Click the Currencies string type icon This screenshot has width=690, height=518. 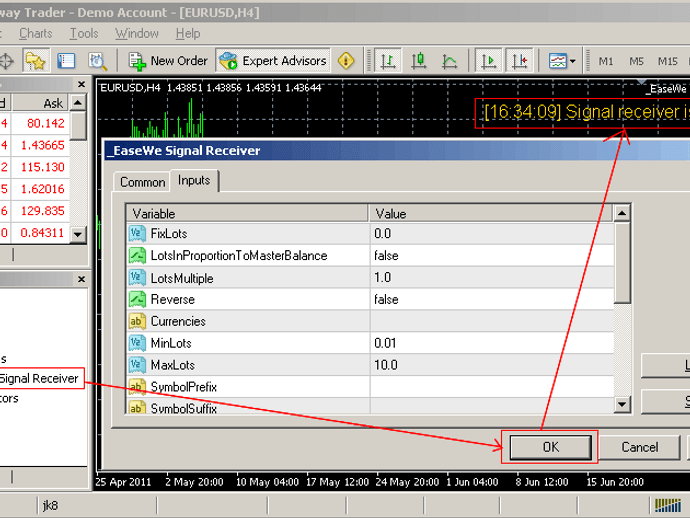[137, 321]
